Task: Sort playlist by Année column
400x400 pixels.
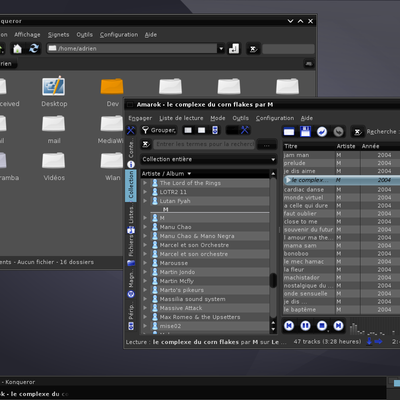Action: [380, 146]
